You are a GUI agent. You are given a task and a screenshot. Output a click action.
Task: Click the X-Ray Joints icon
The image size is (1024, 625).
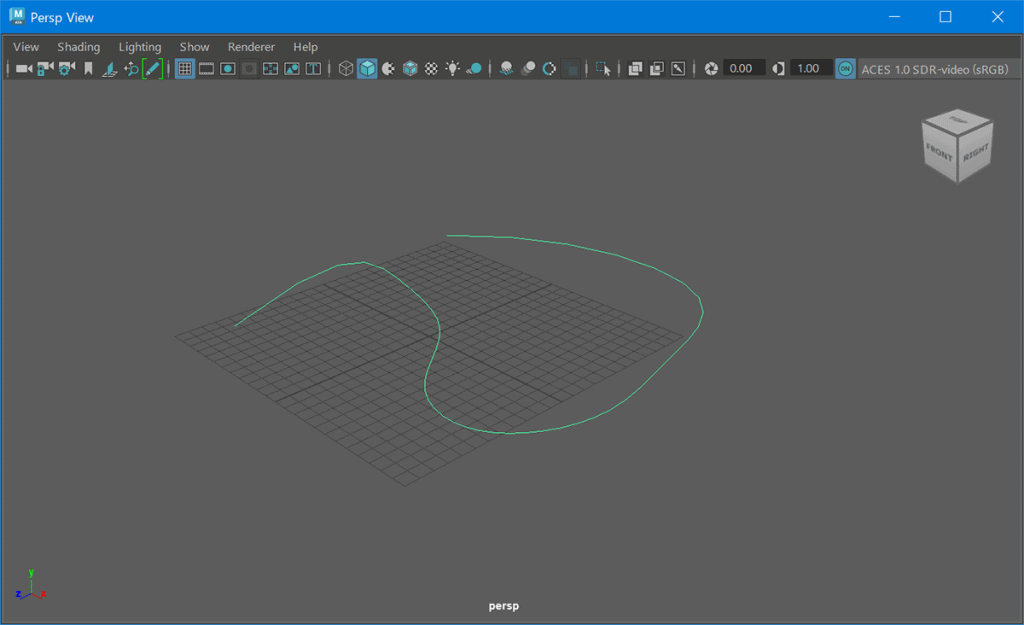point(678,69)
